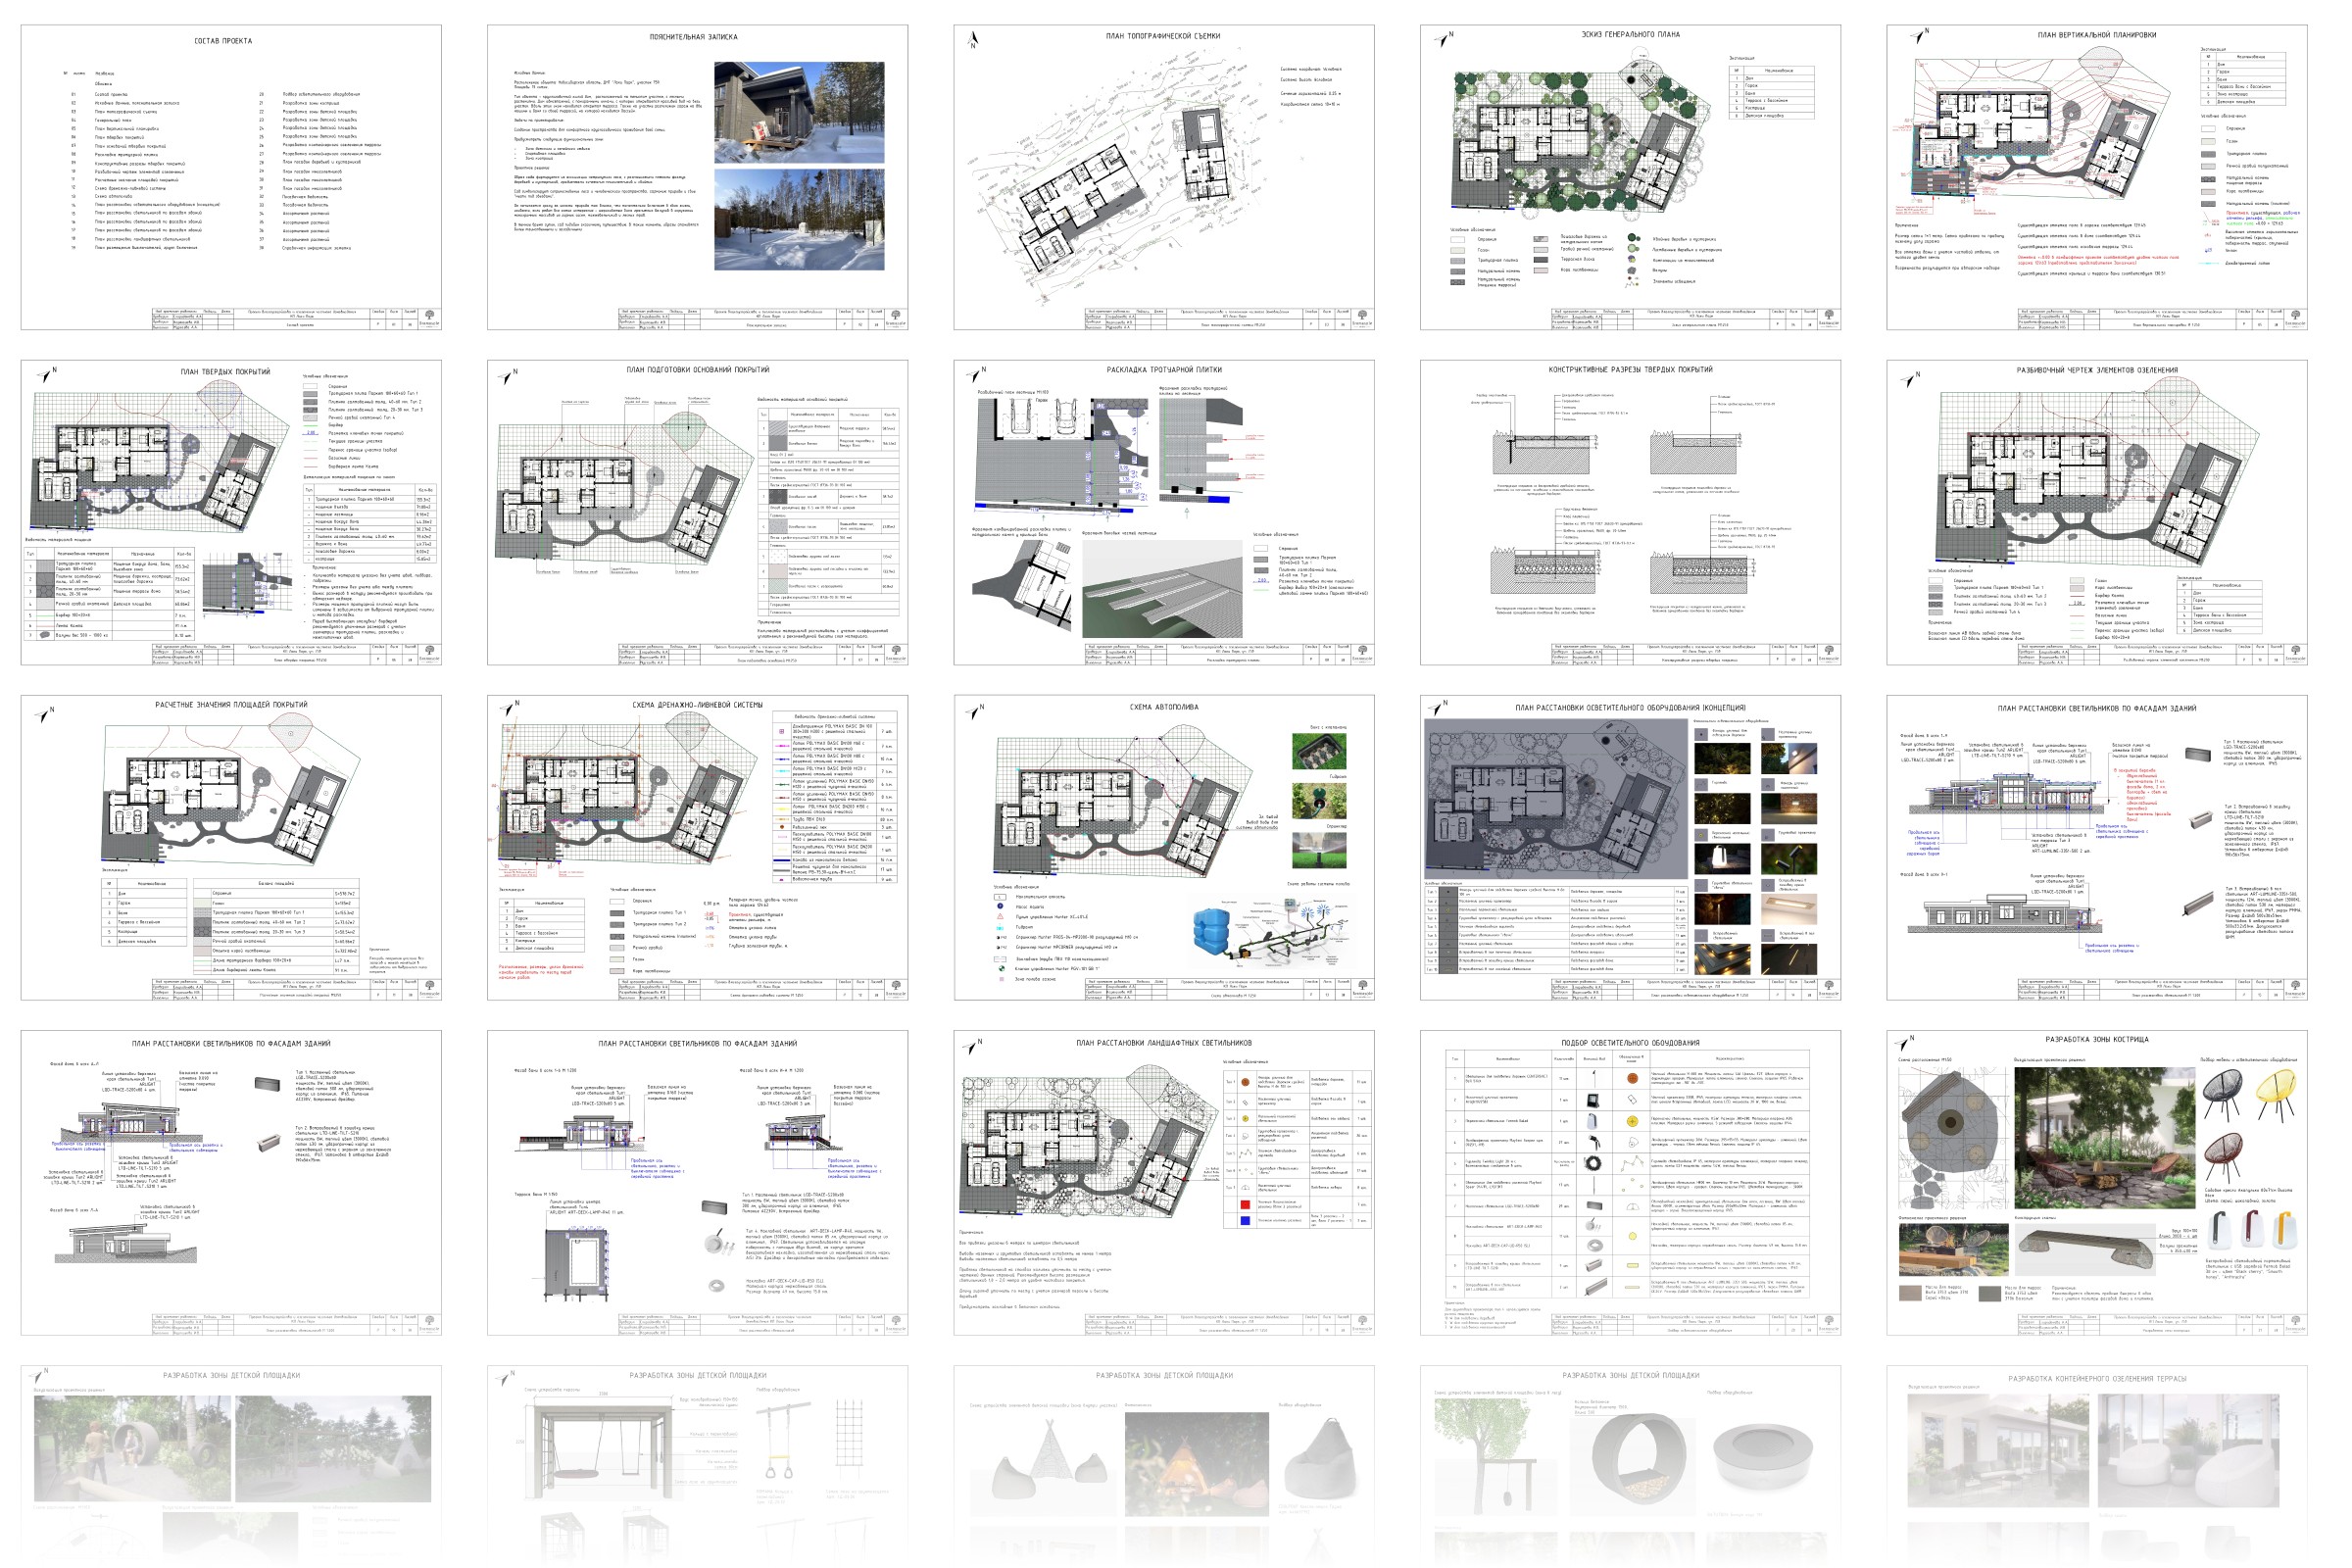Open РАСЧЕТНЫЕ ЗНАЧЕНИЯ ПЛОЩАДЕЙ ПОКРЫТИЙ sheet
The width and height of the screenshot is (2352, 1568).
(230, 847)
